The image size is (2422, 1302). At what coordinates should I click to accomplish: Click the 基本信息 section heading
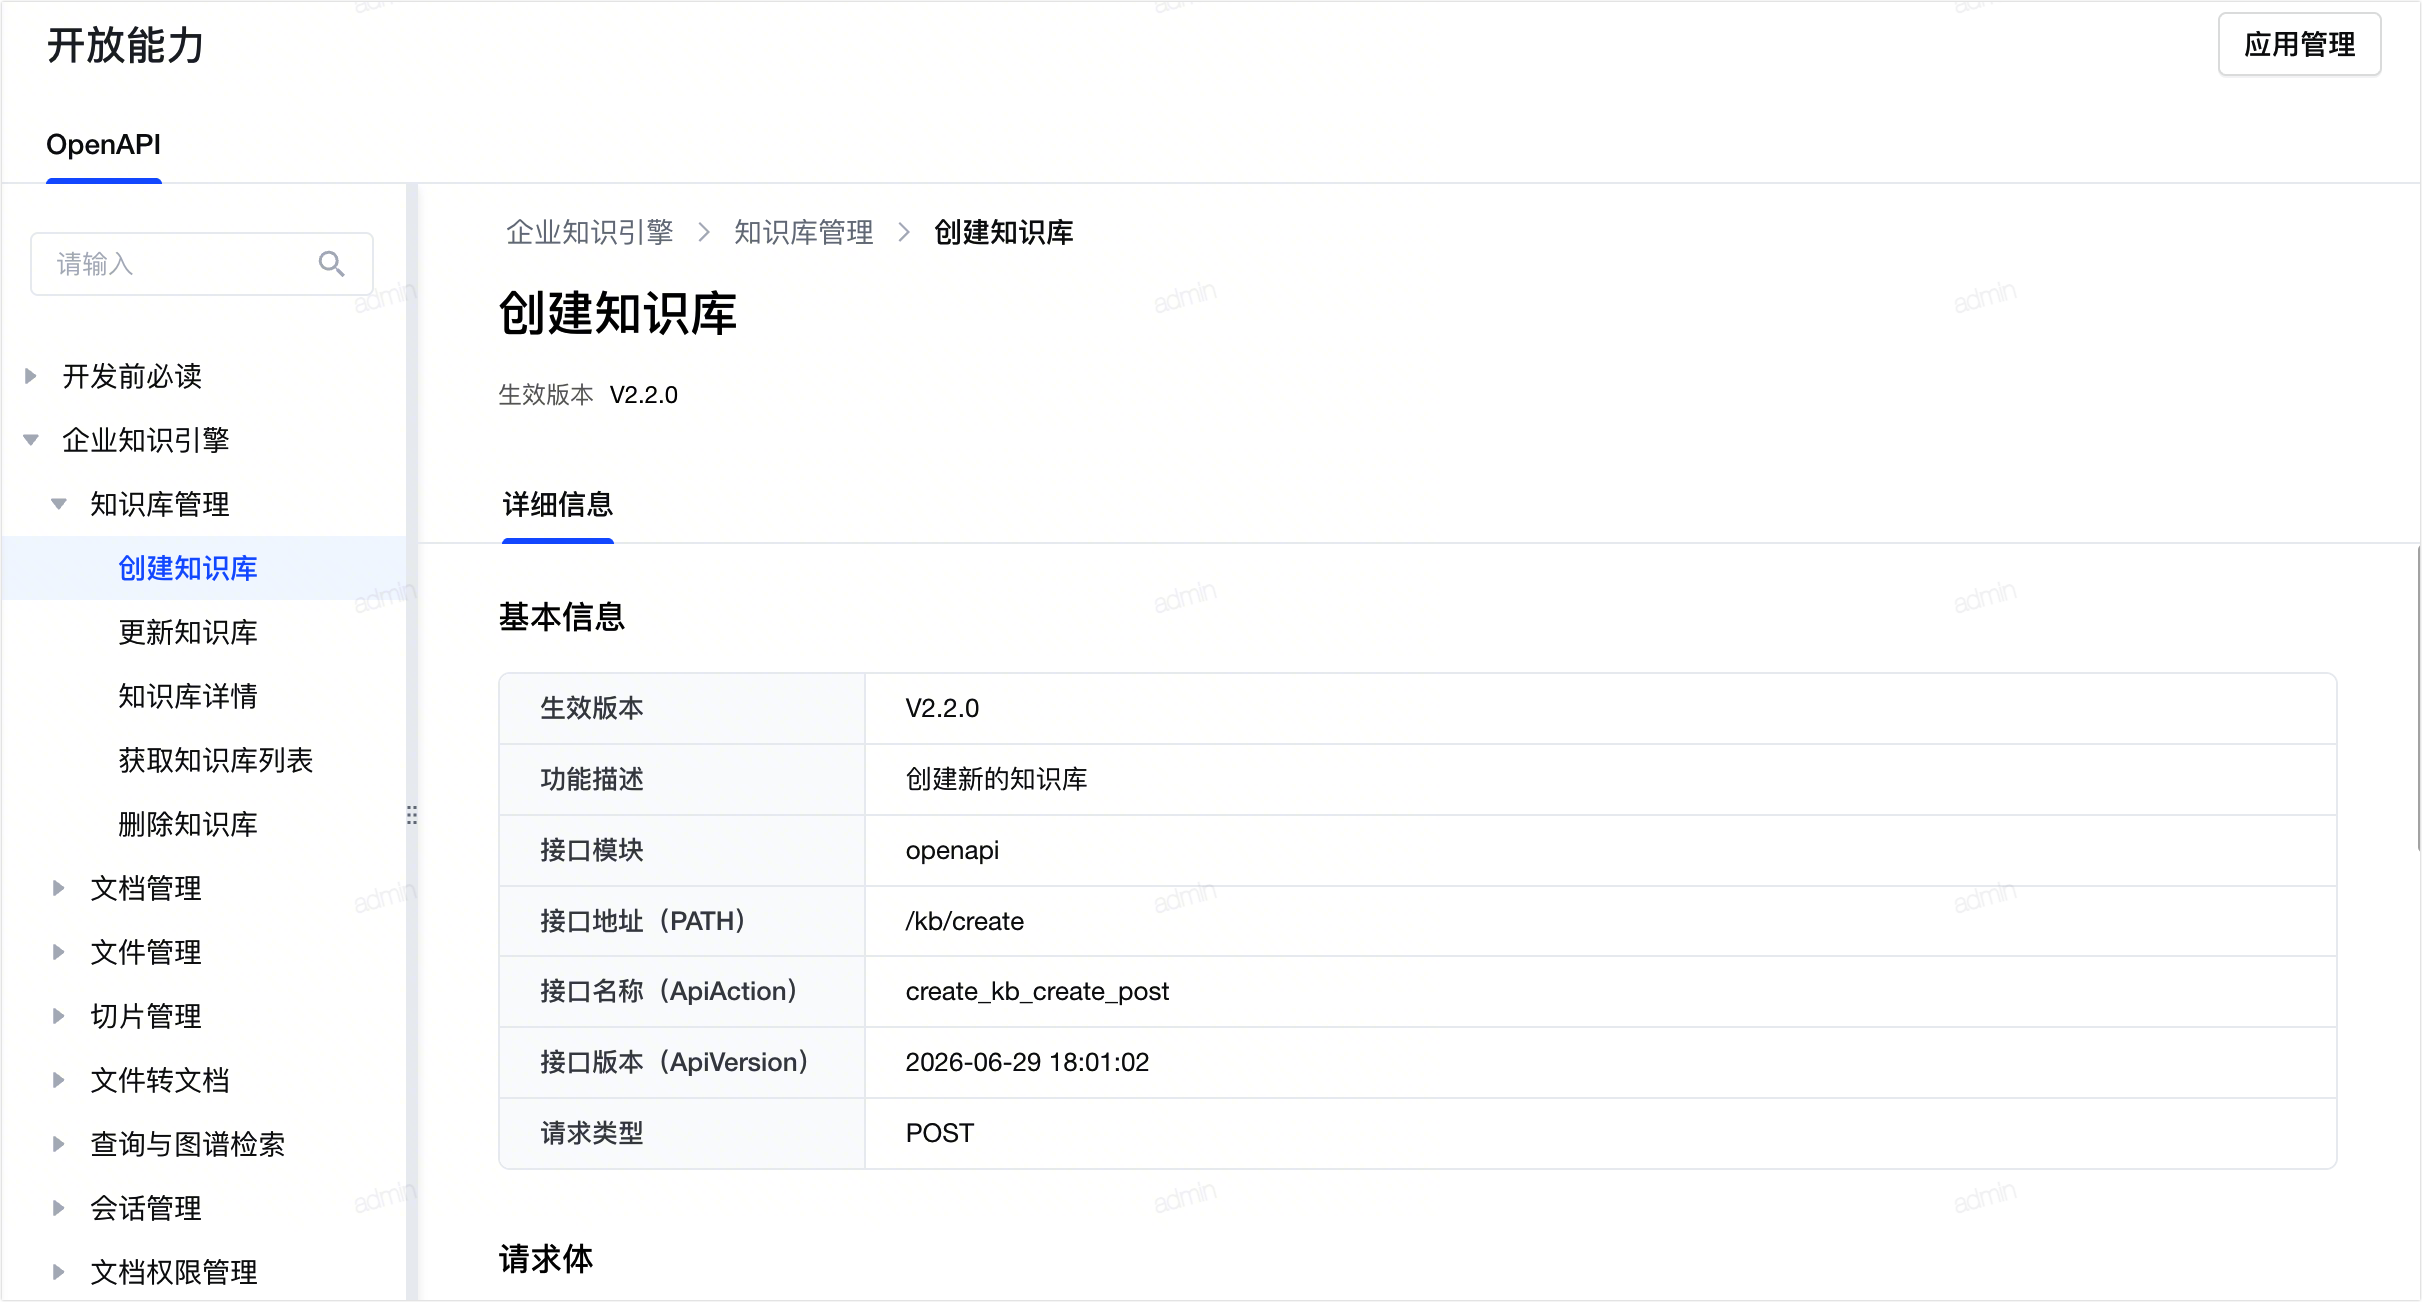pos(562,617)
